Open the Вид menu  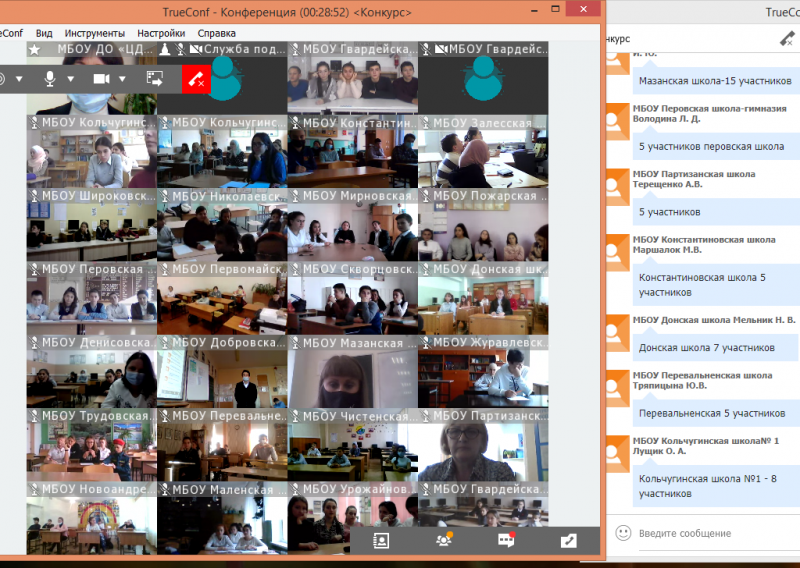44,33
